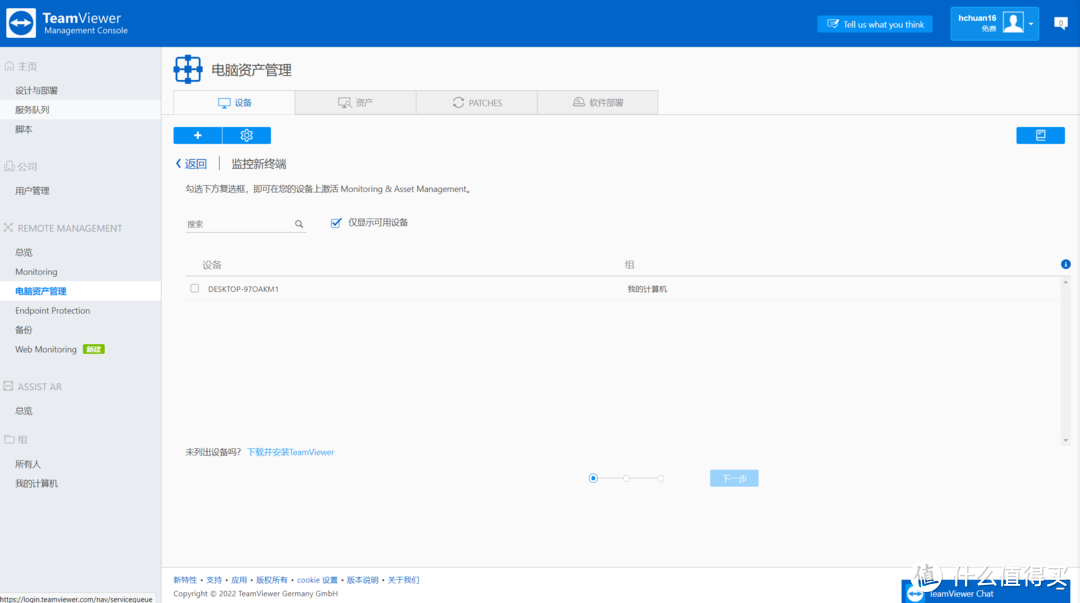This screenshot has height=603, width=1080.
Task: Open 备份 in sidebar
Action: click(24, 329)
